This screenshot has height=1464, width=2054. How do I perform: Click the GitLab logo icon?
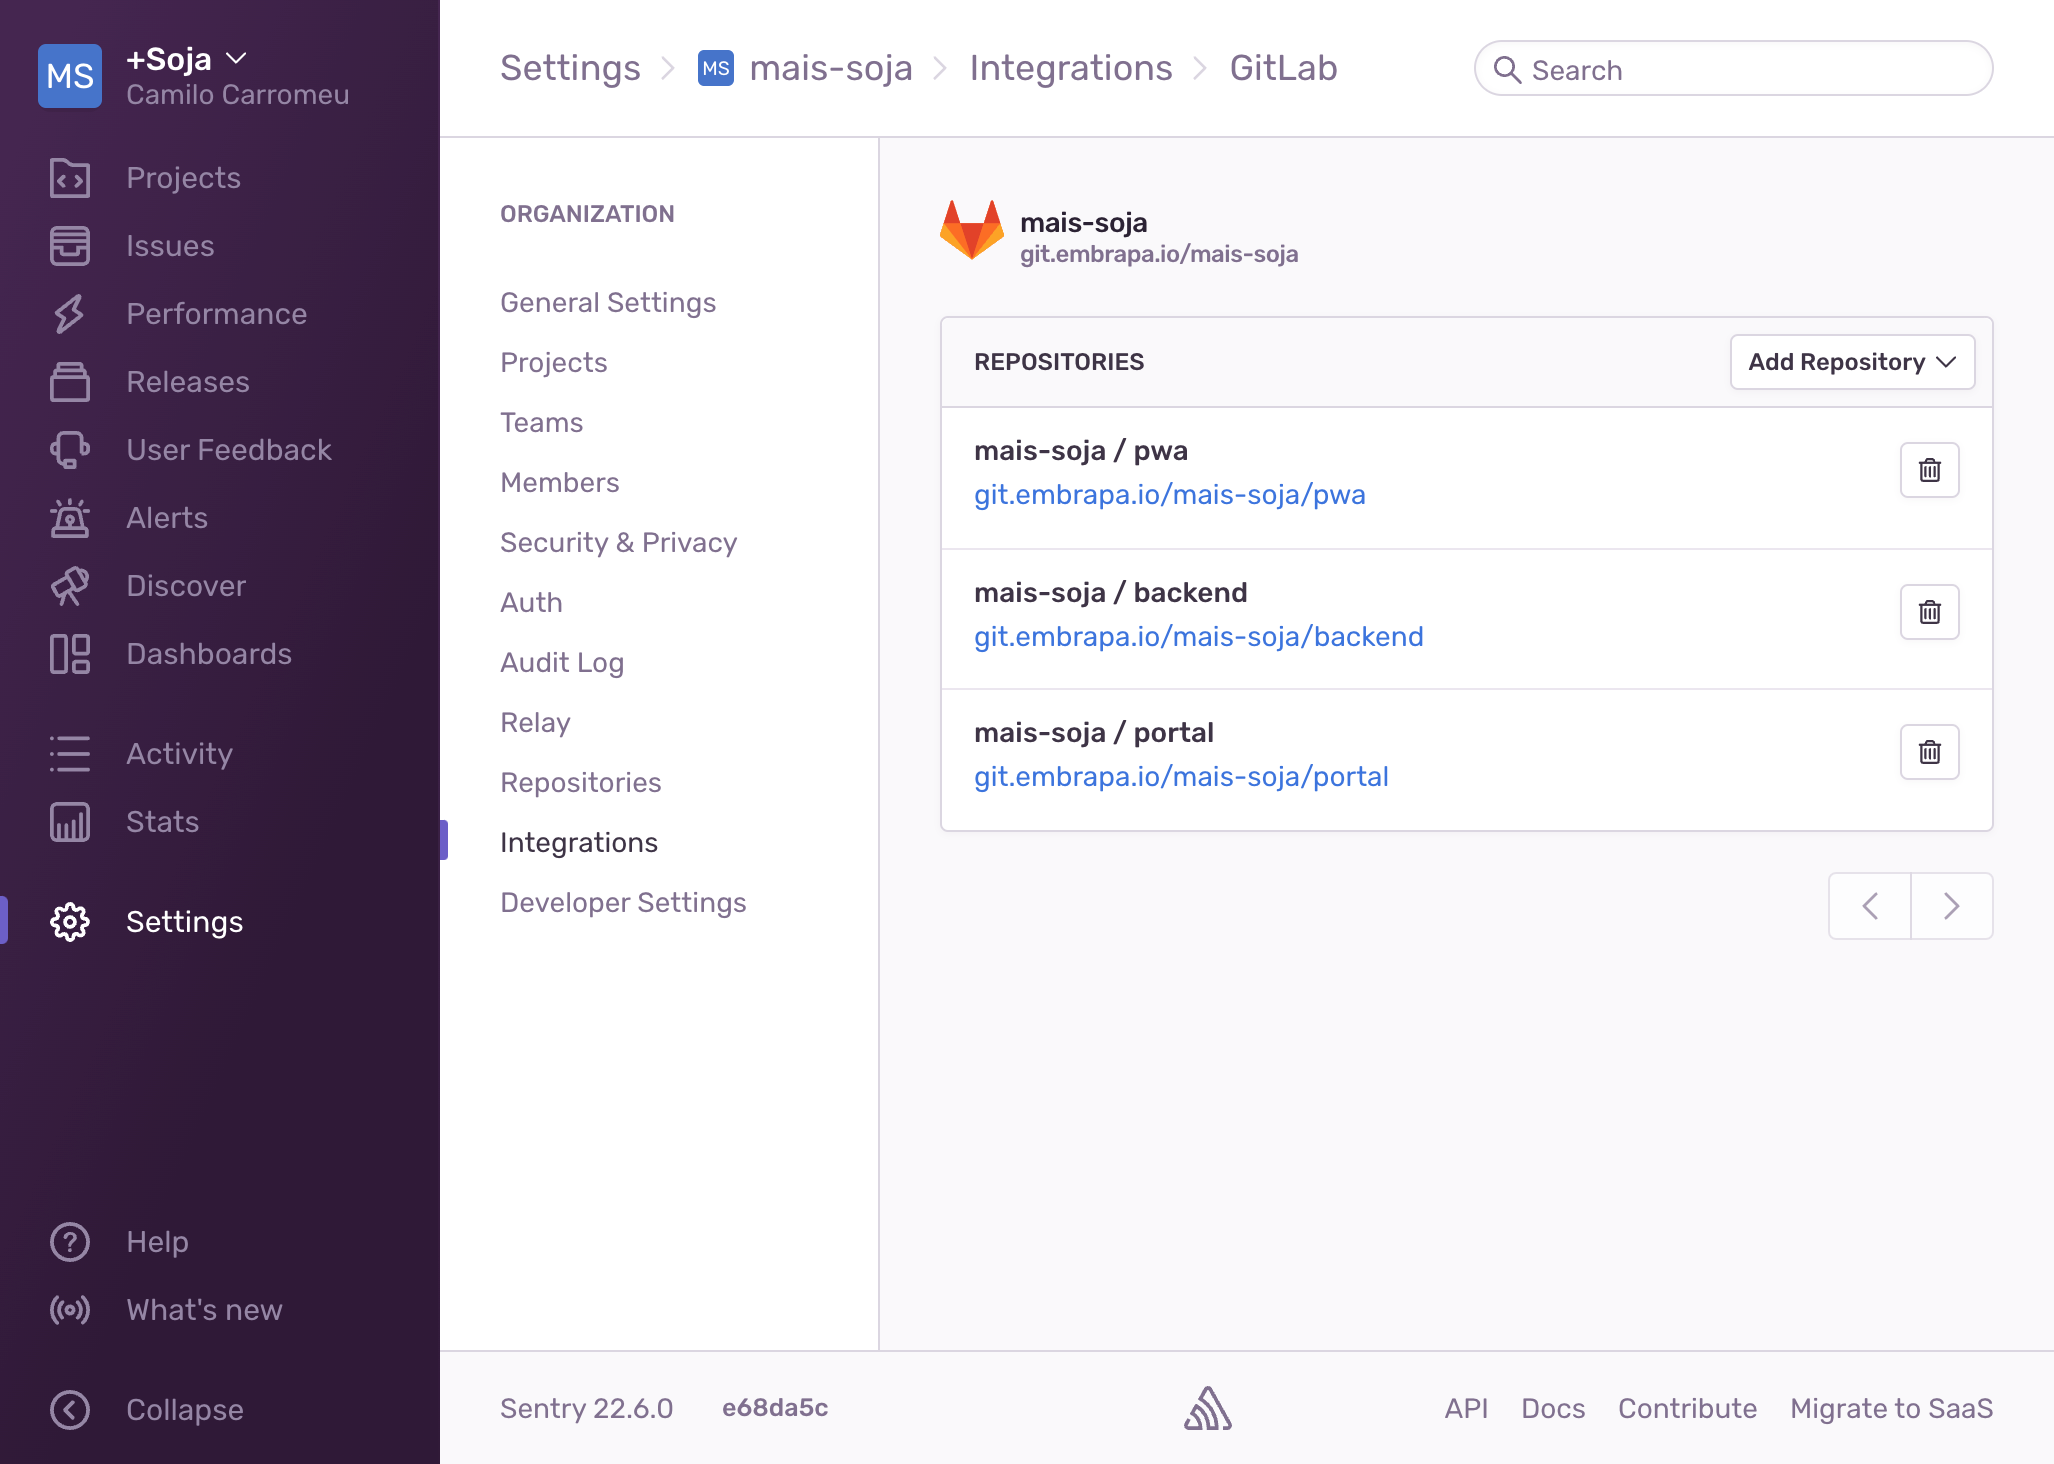(969, 234)
